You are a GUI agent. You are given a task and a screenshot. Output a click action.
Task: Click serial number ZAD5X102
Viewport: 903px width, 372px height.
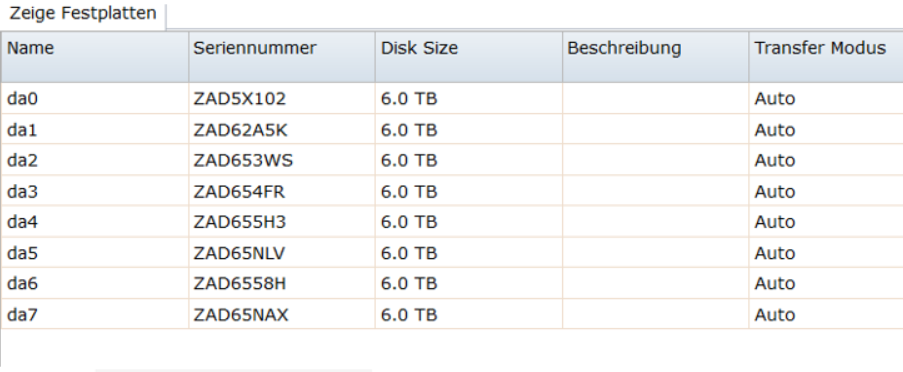click(240, 99)
